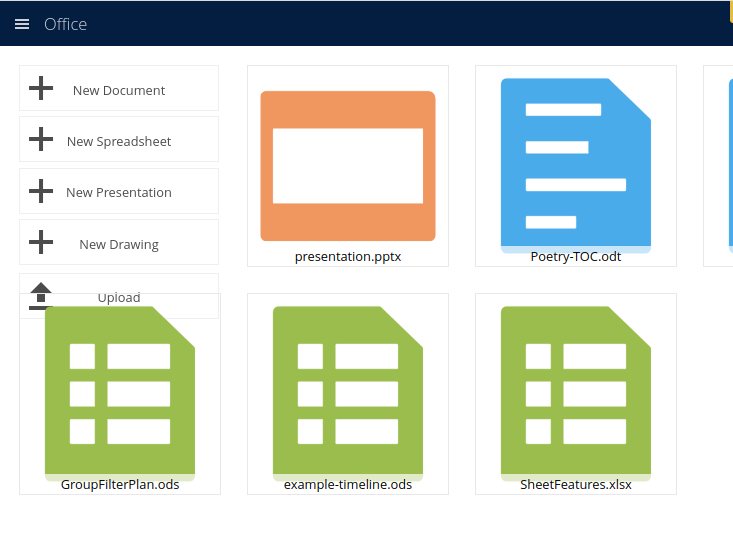This screenshot has width=733, height=536.
Task: Open the GroupFilterPlan.ods spreadsheet icon
Action: pyautogui.click(x=120, y=393)
